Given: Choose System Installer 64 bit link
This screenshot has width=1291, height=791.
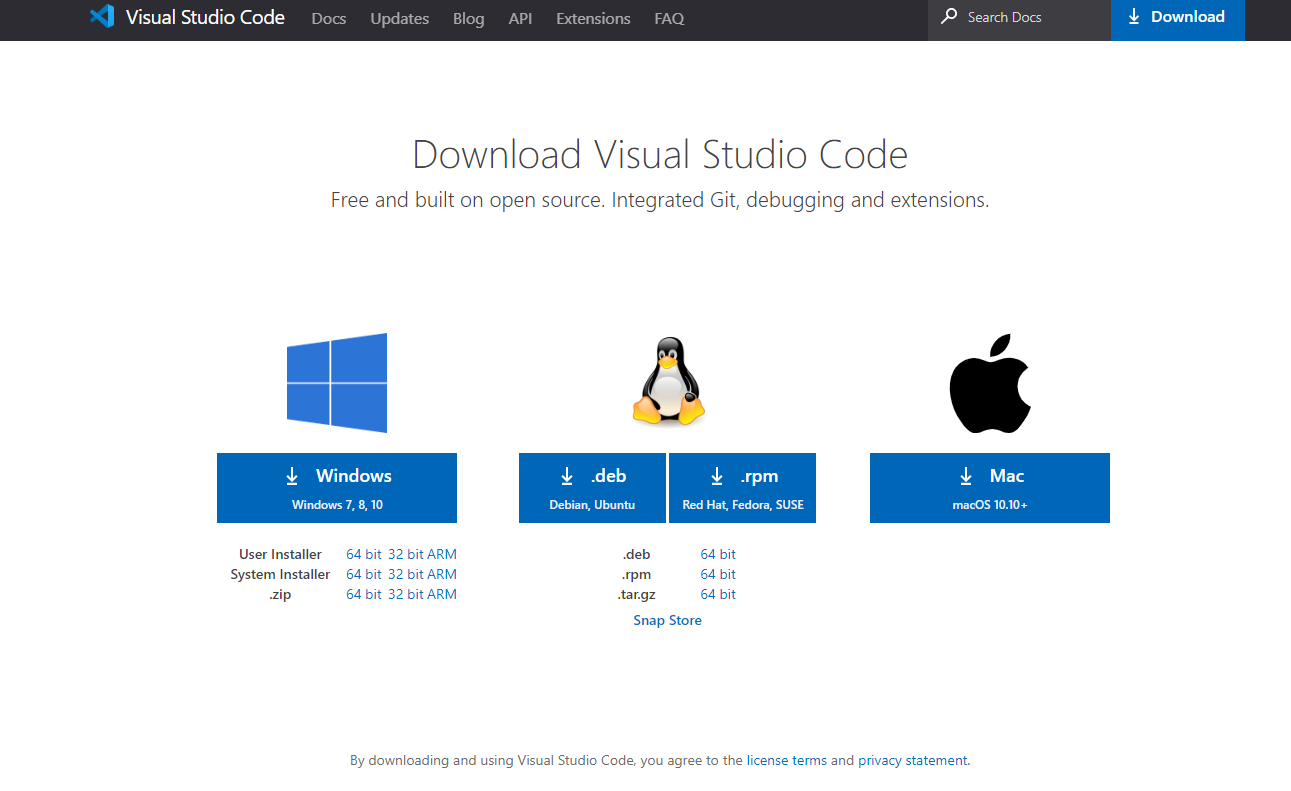Looking at the screenshot, I should click(364, 574).
